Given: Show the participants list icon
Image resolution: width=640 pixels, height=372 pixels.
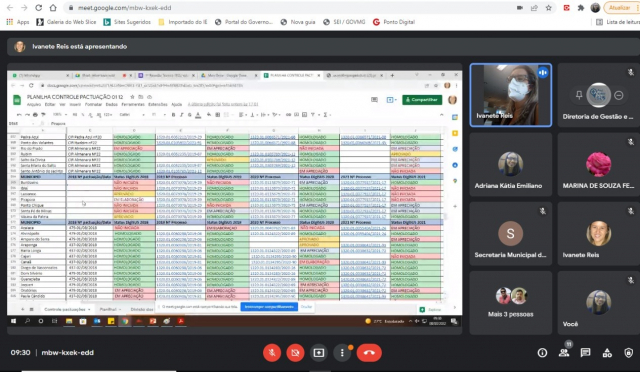Looking at the screenshot, I should 564,352.
